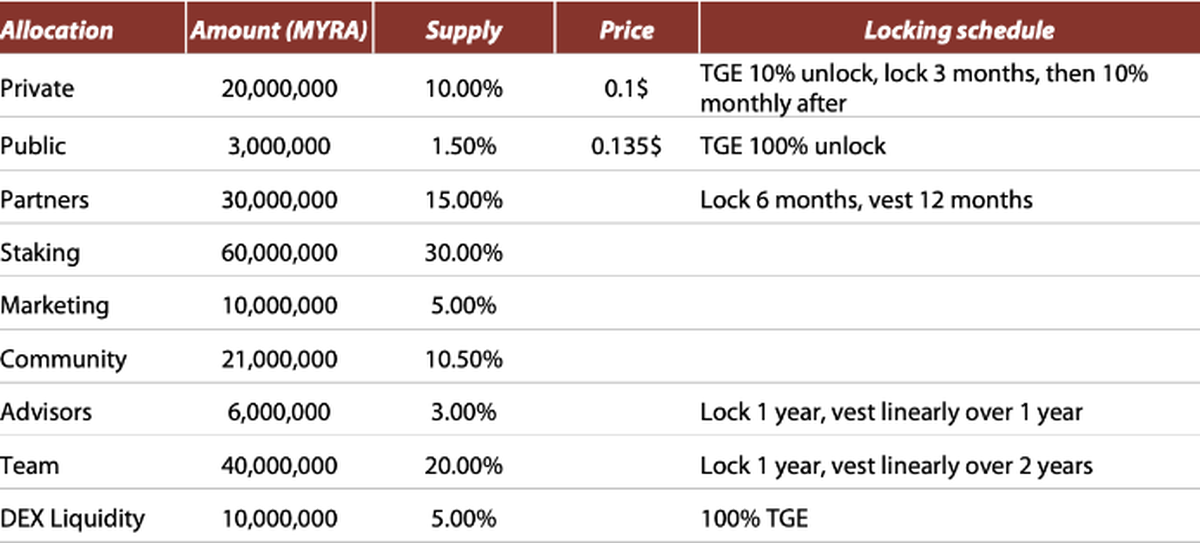Select the Advisors row label

pos(45,412)
